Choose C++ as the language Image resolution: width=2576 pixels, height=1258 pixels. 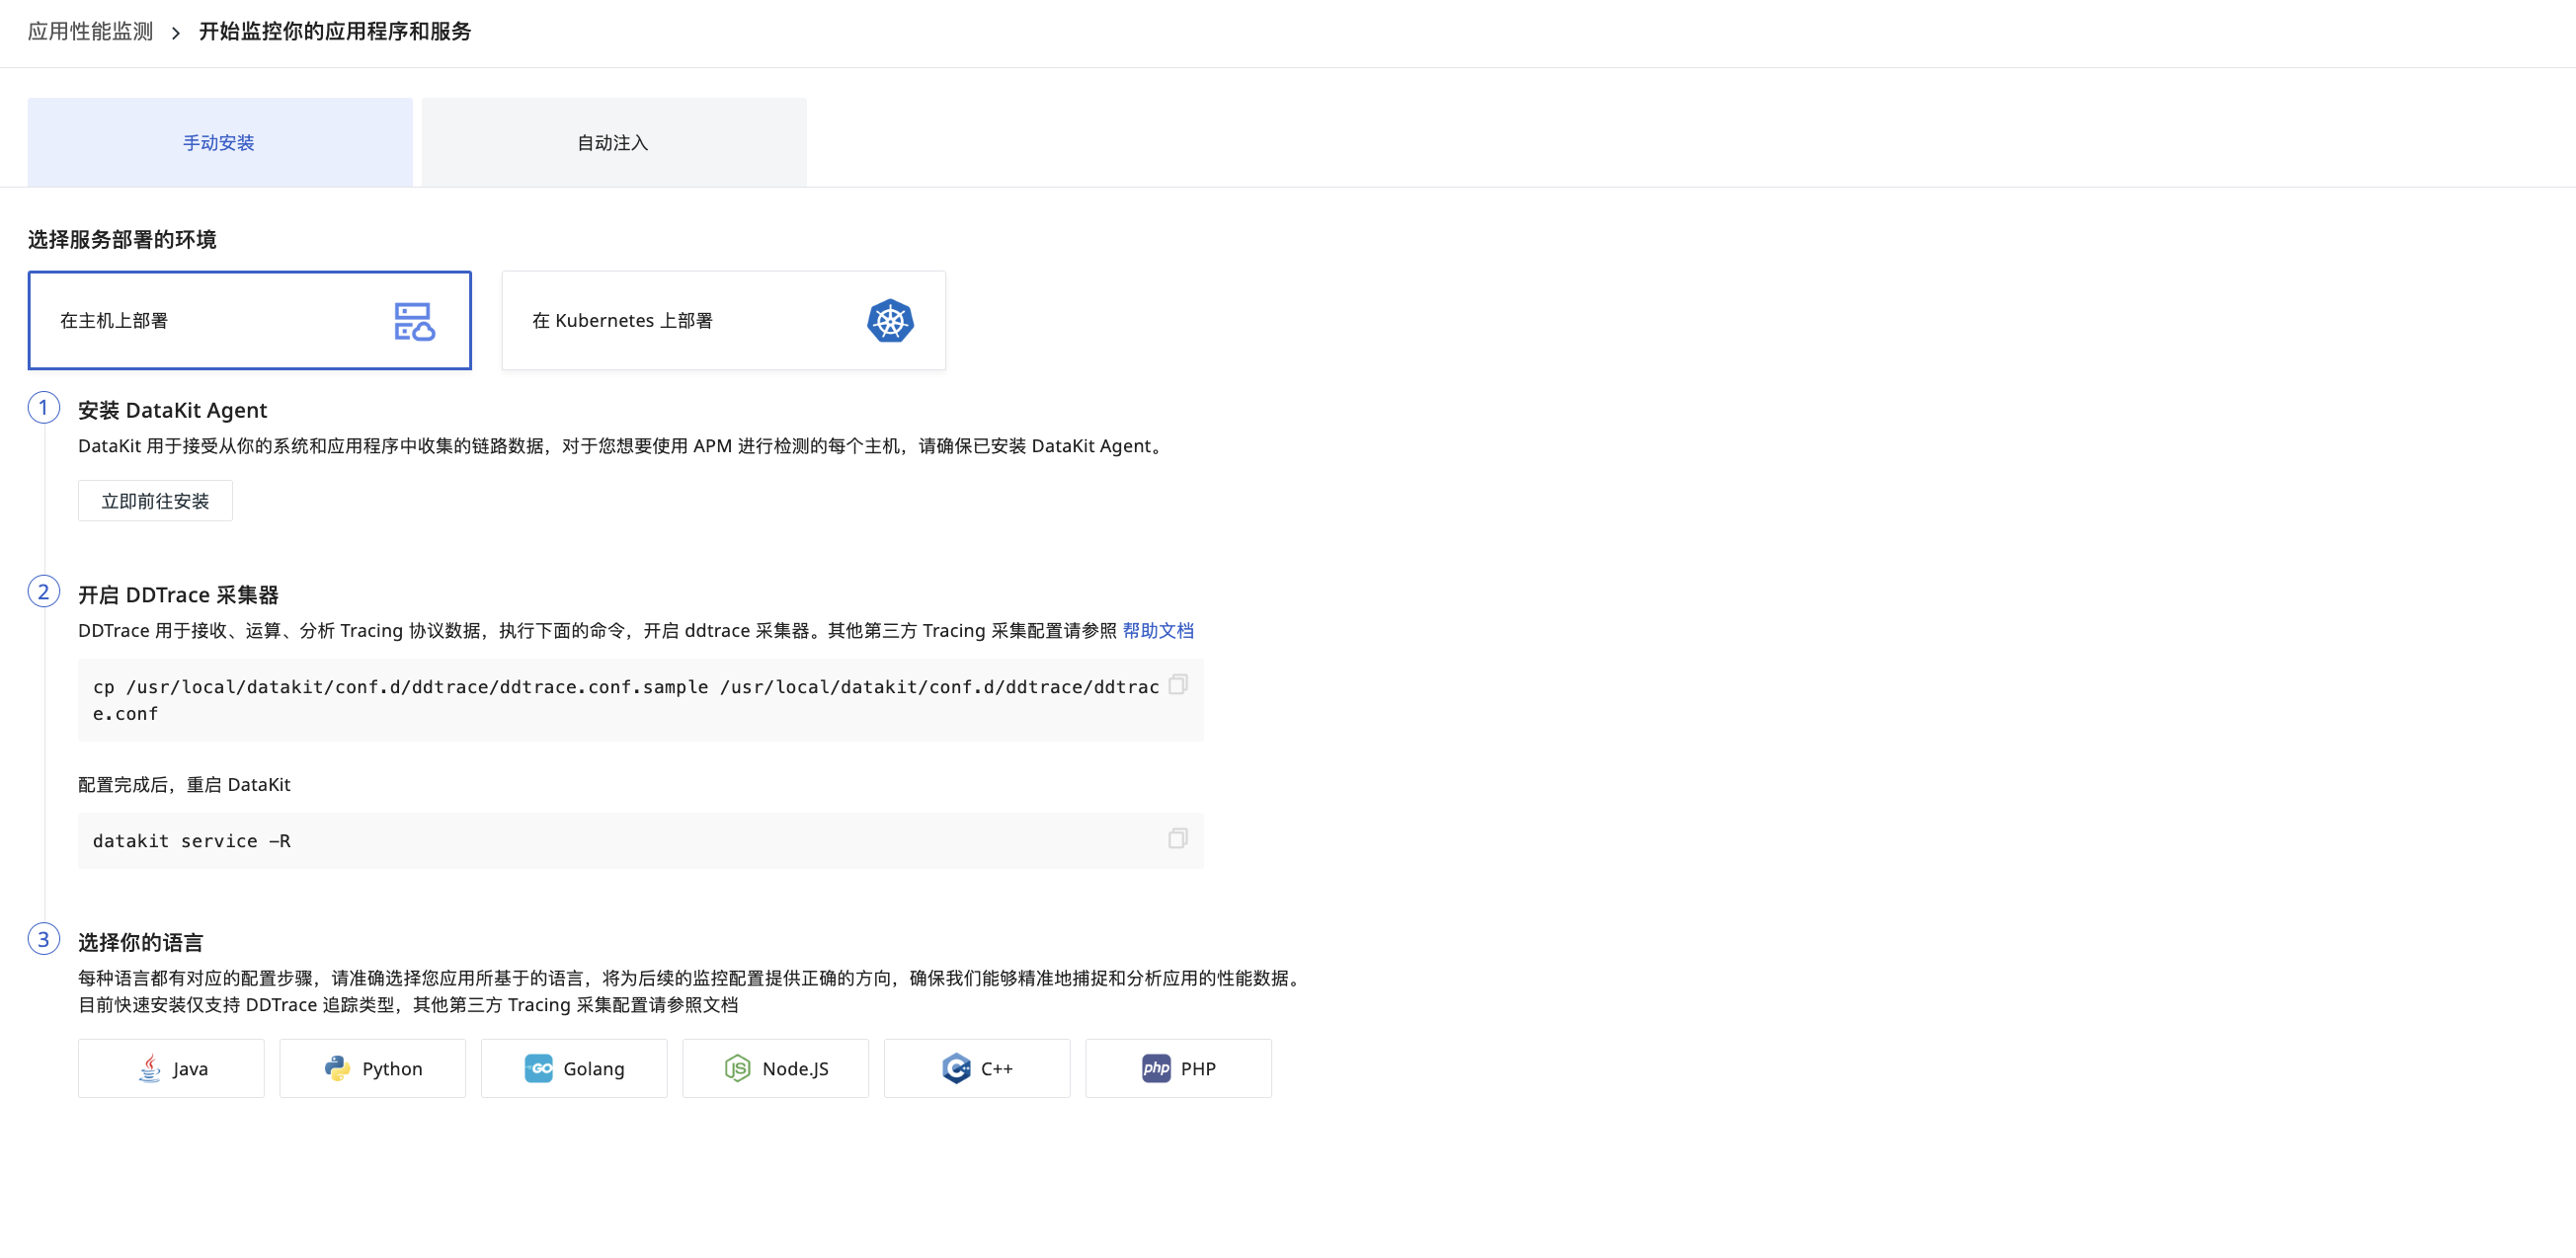click(x=977, y=1068)
